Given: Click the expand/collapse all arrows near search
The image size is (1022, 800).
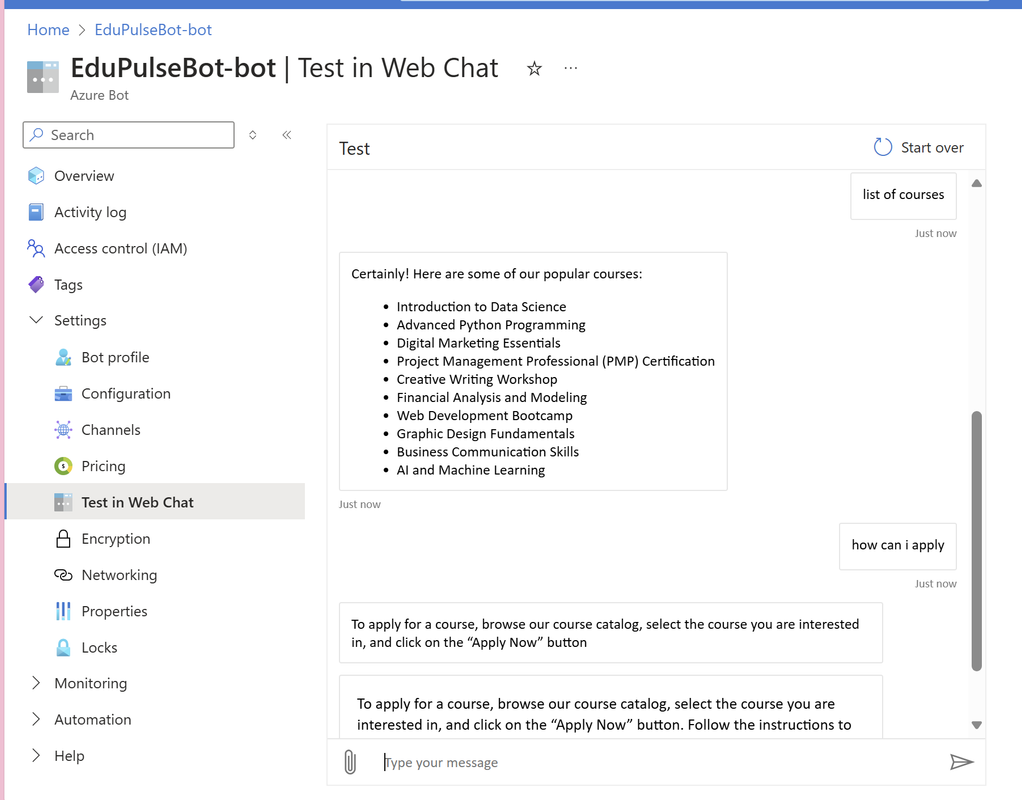Looking at the screenshot, I should [x=253, y=135].
